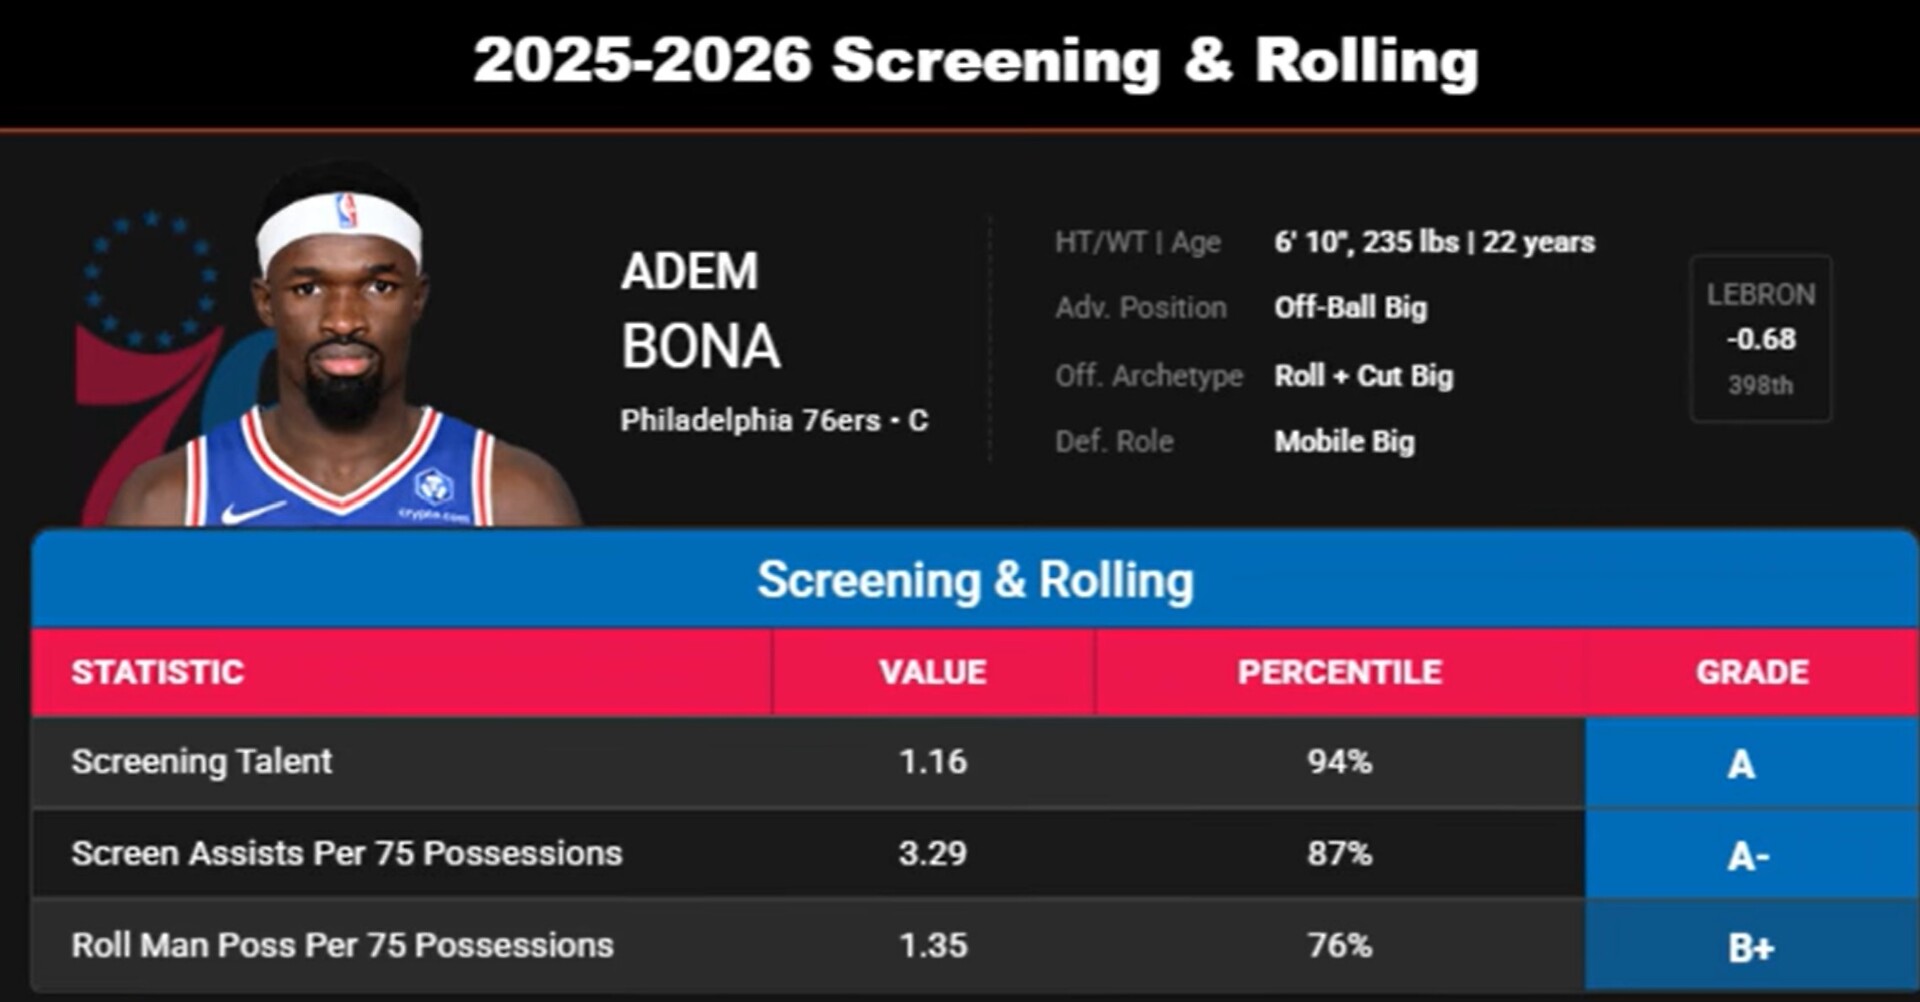
Task: Sort by the VALUE column header
Action: [933, 672]
